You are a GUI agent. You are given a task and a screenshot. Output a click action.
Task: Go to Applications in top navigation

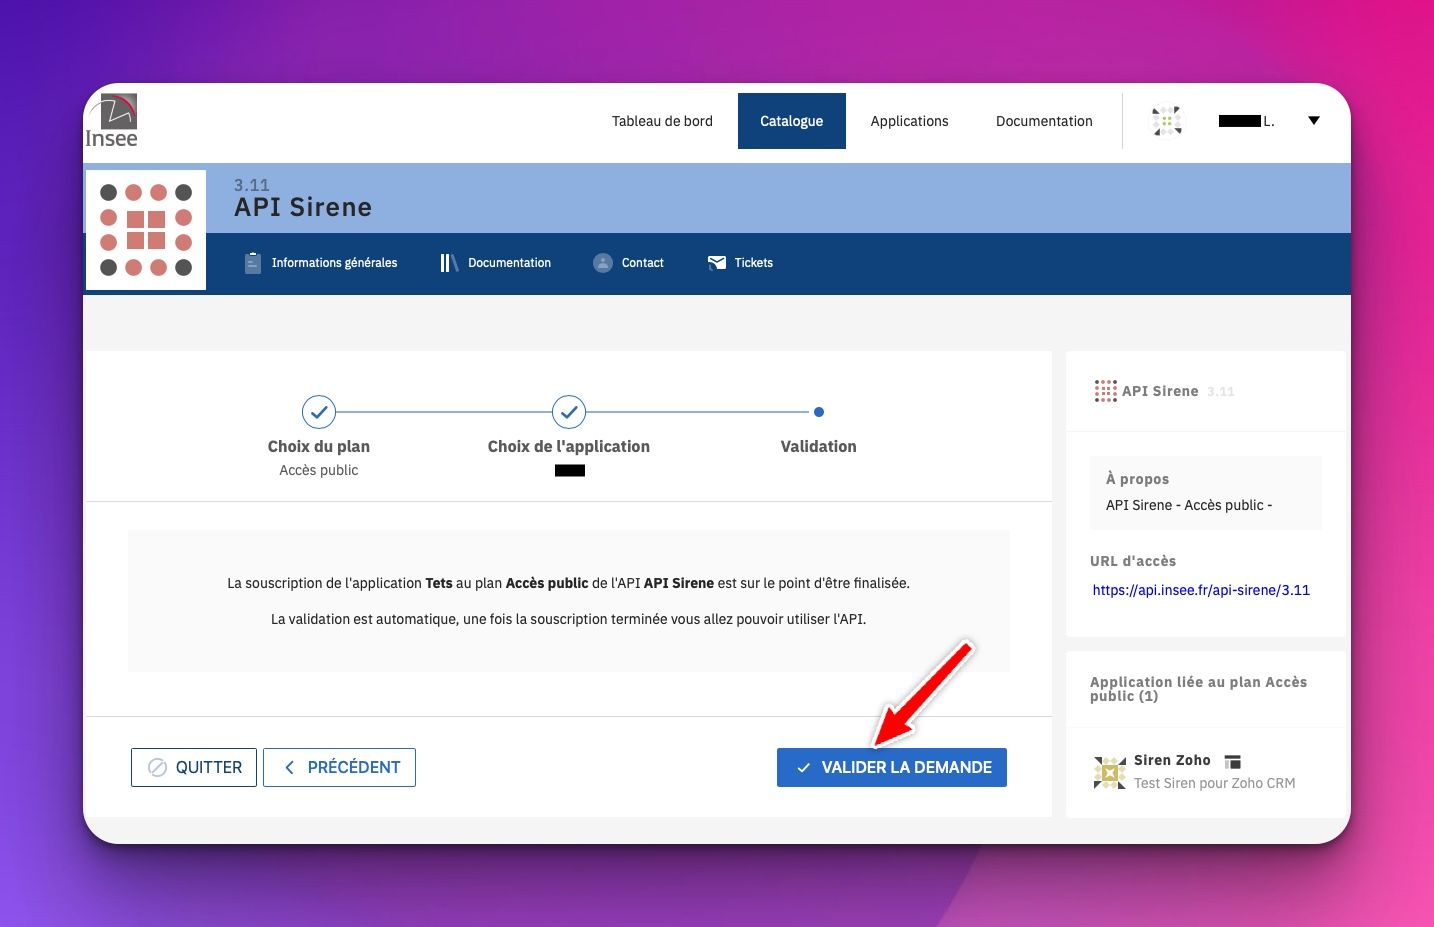click(909, 121)
